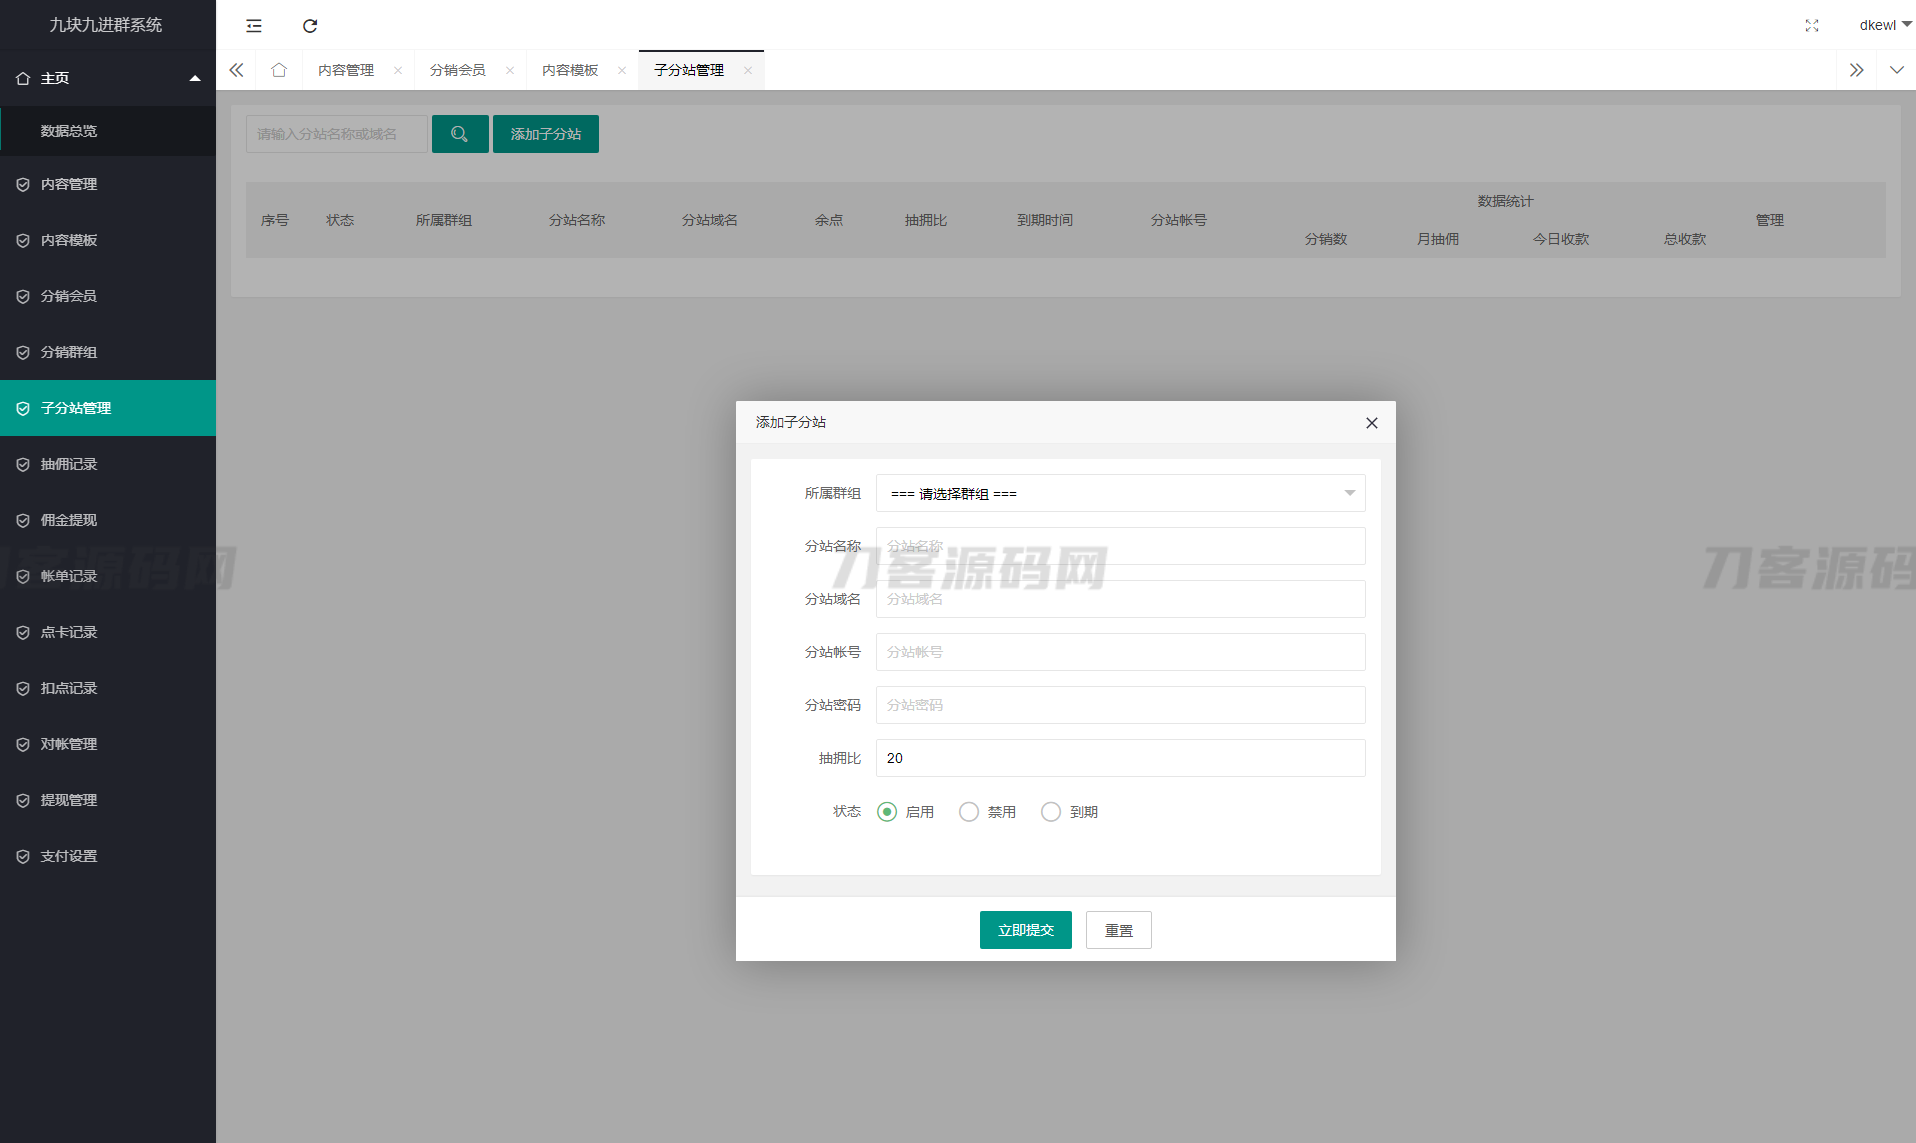Click the 分站密码 input field

[1121, 705]
